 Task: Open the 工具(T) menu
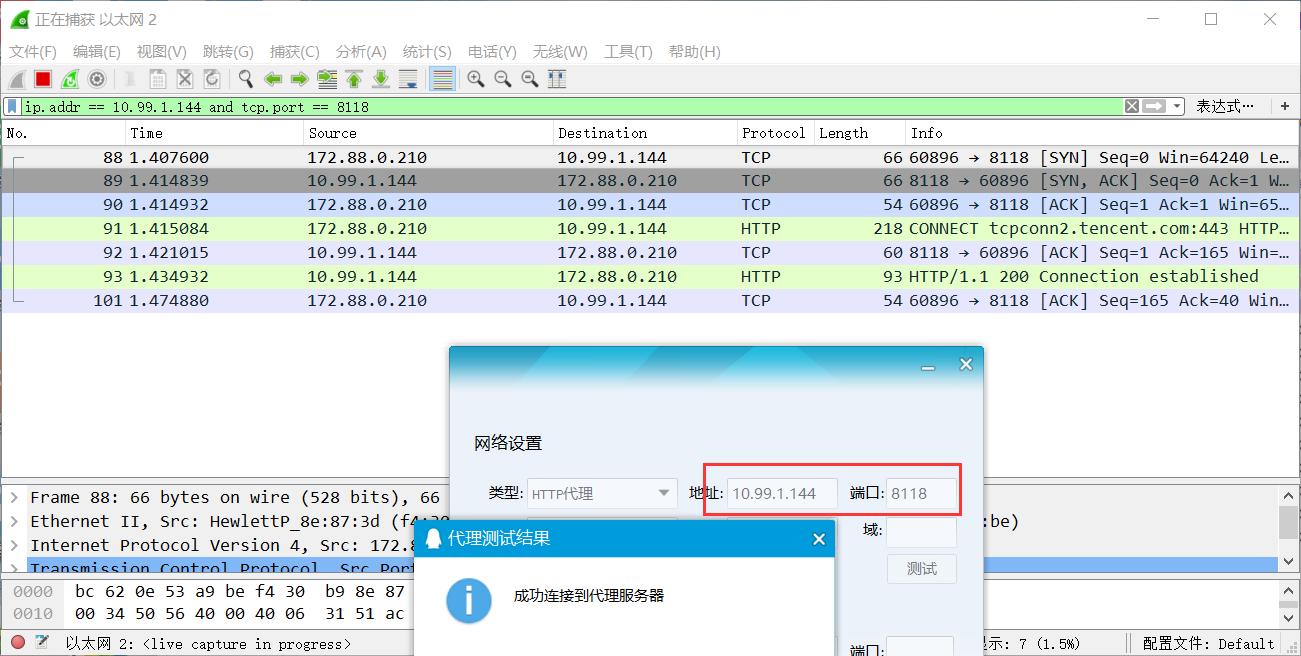(x=628, y=52)
